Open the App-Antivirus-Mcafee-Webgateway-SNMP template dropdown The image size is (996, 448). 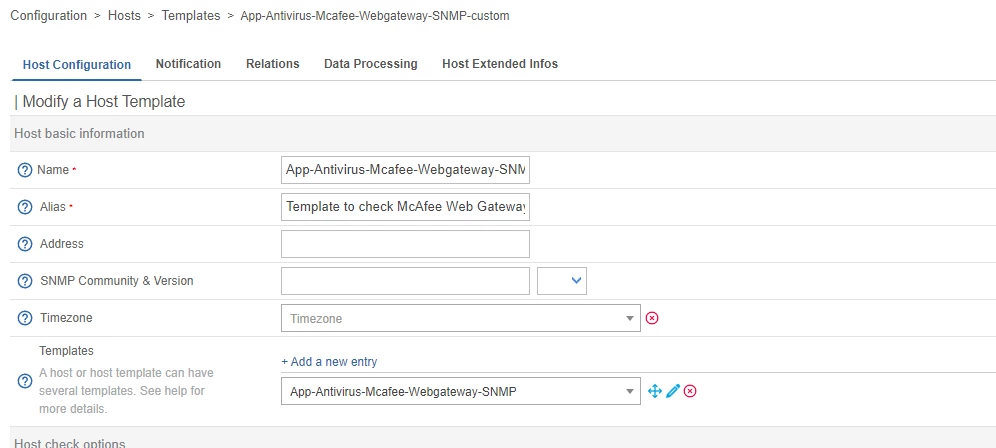coord(460,391)
